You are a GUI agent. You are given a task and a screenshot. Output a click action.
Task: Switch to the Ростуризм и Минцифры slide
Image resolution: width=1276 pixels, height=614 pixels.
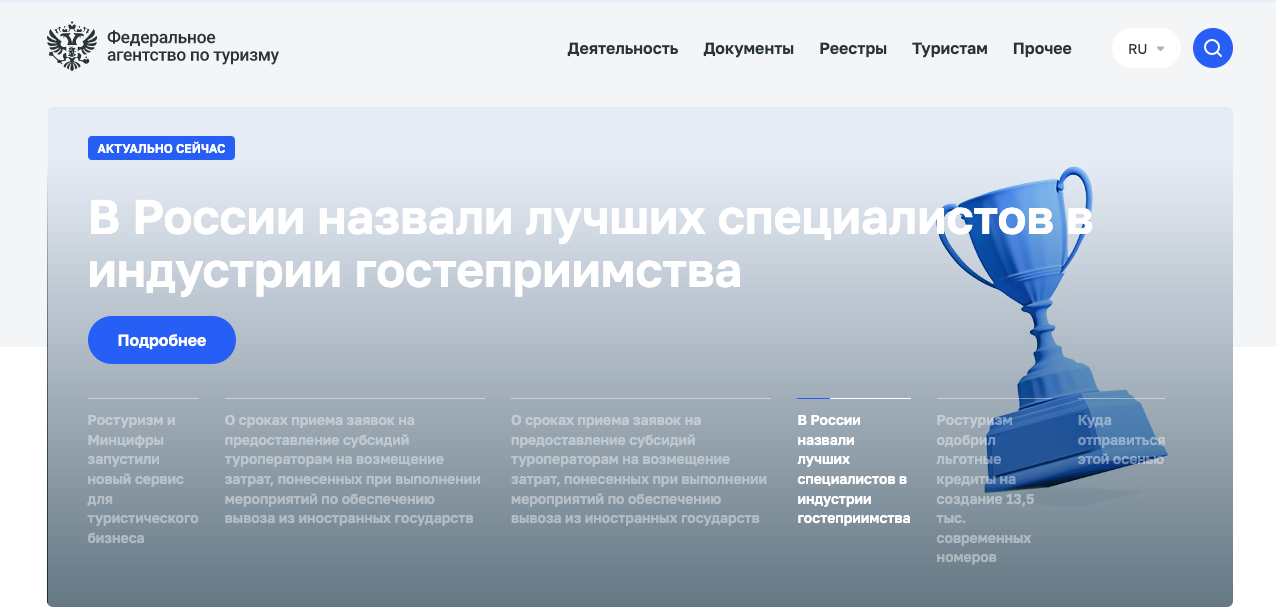(x=142, y=479)
